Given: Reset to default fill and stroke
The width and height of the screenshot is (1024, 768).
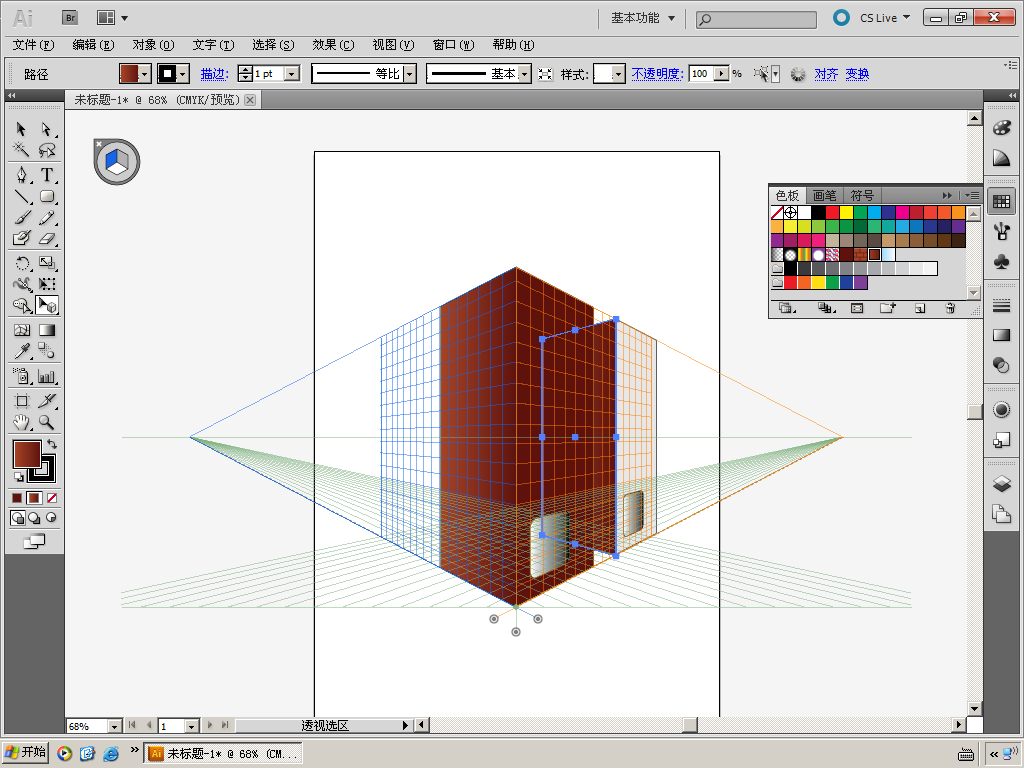Looking at the screenshot, I should (x=18, y=477).
